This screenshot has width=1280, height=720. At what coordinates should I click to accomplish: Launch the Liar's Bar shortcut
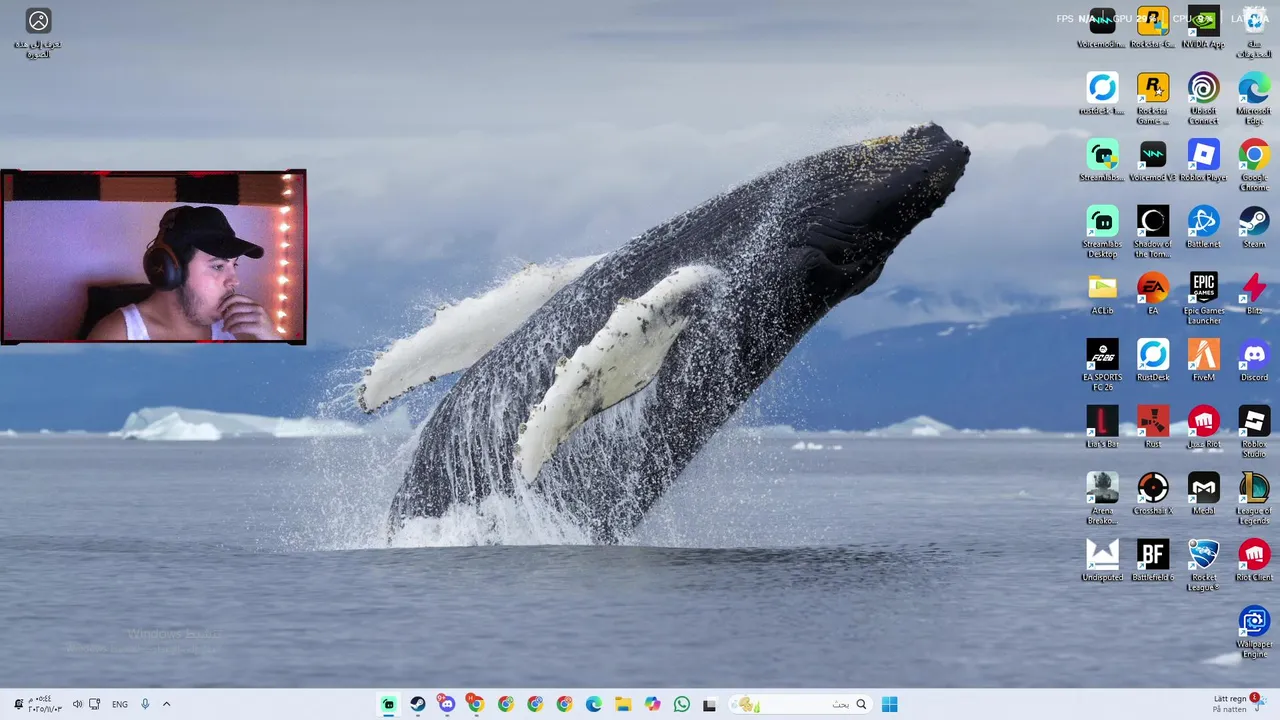pos(1102,427)
